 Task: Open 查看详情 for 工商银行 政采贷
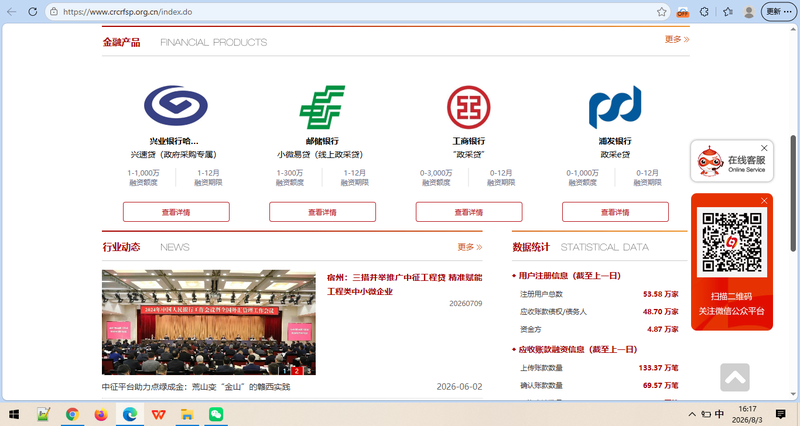tap(469, 212)
